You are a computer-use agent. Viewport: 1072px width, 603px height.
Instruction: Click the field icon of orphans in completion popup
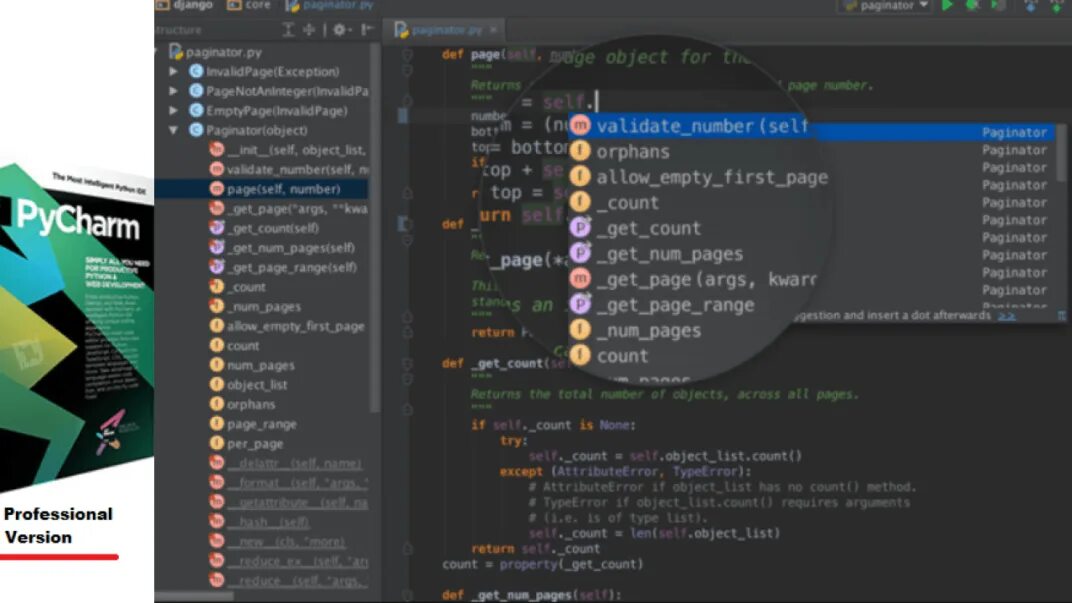tap(580, 151)
